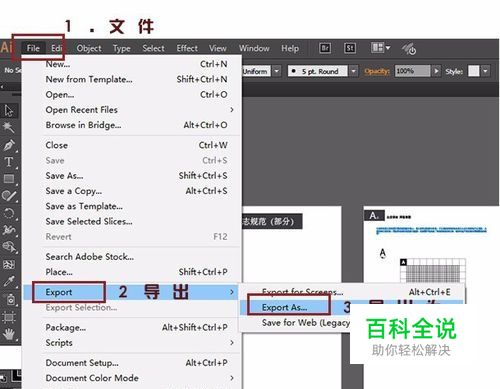The image size is (500, 389).
Task: Select the Mesh tool
Action: coord(9,265)
